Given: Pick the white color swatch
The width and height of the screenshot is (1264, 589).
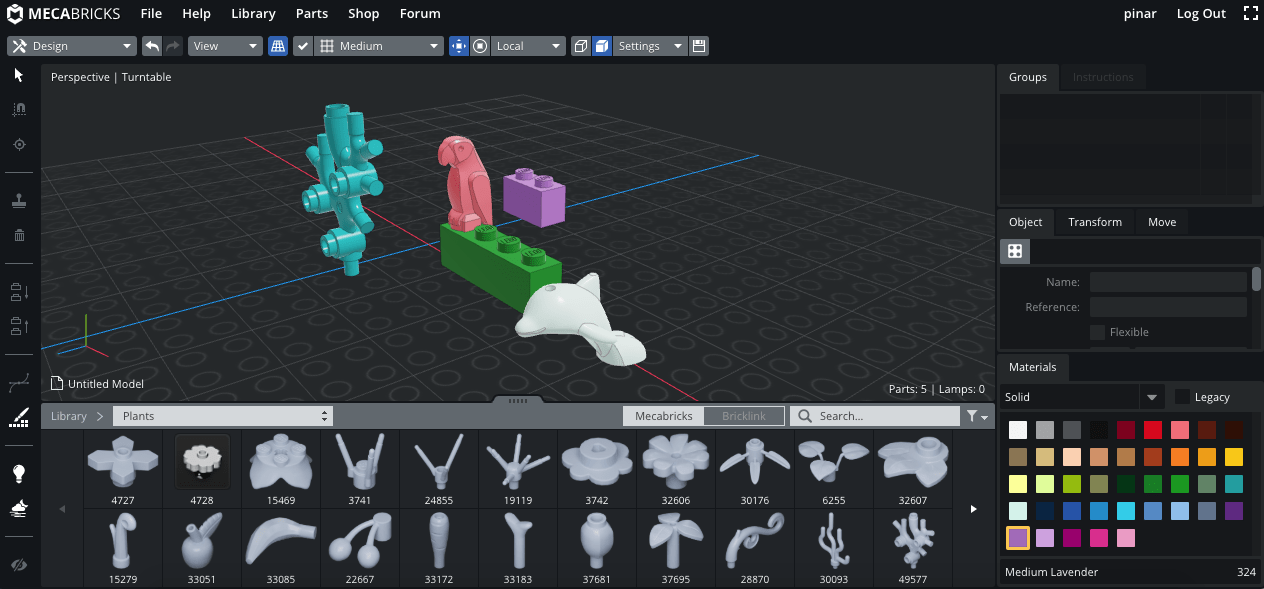Looking at the screenshot, I should tap(1017, 430).
